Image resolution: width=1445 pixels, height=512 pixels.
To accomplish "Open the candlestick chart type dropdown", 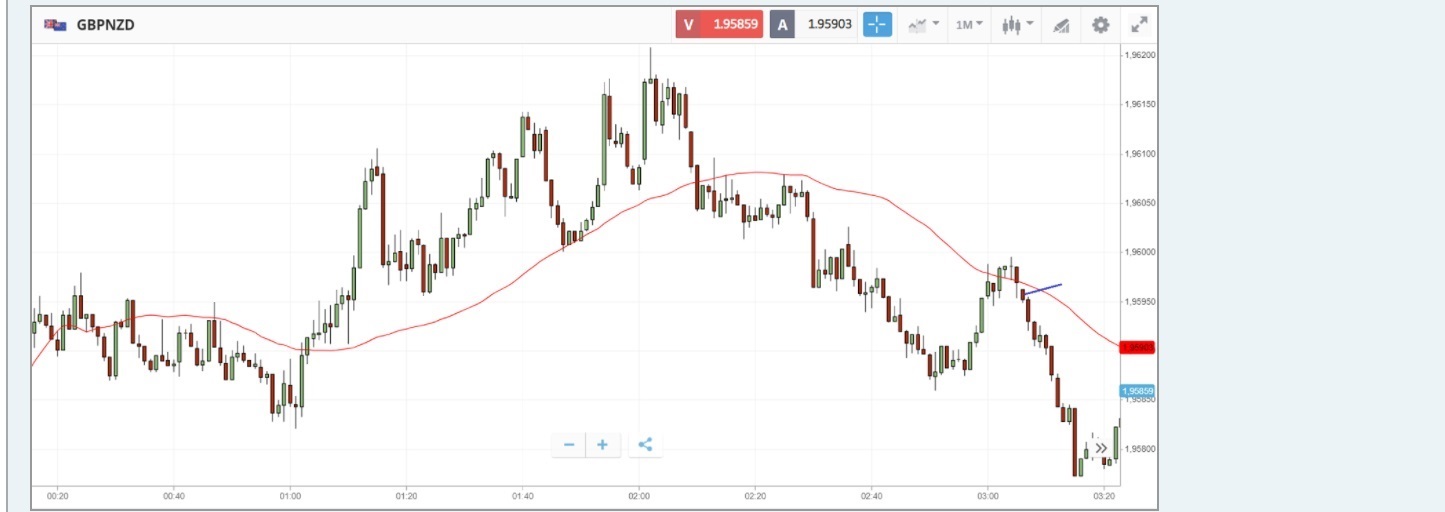I will point(1018,25).
